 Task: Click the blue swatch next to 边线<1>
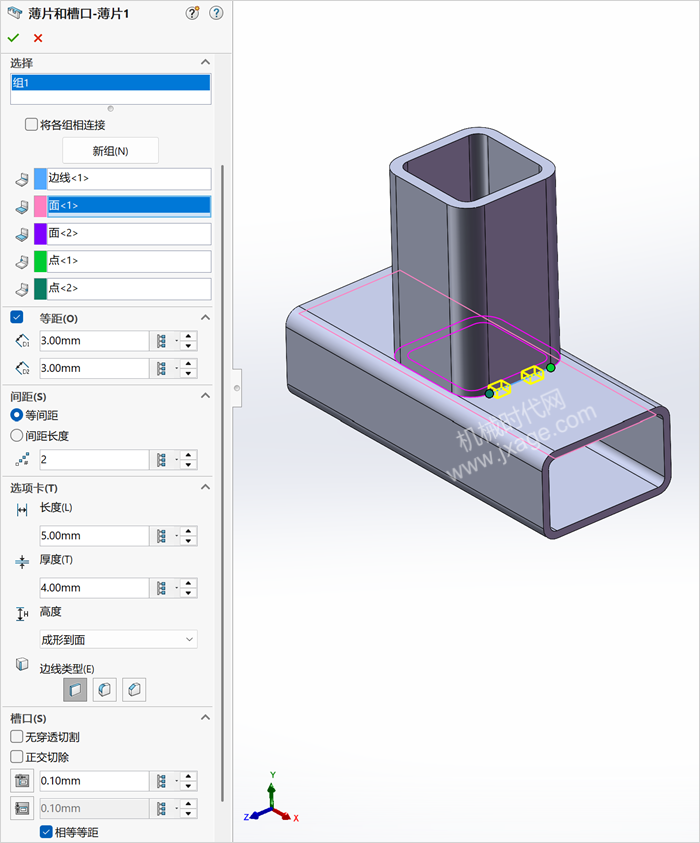pos(40,179)
